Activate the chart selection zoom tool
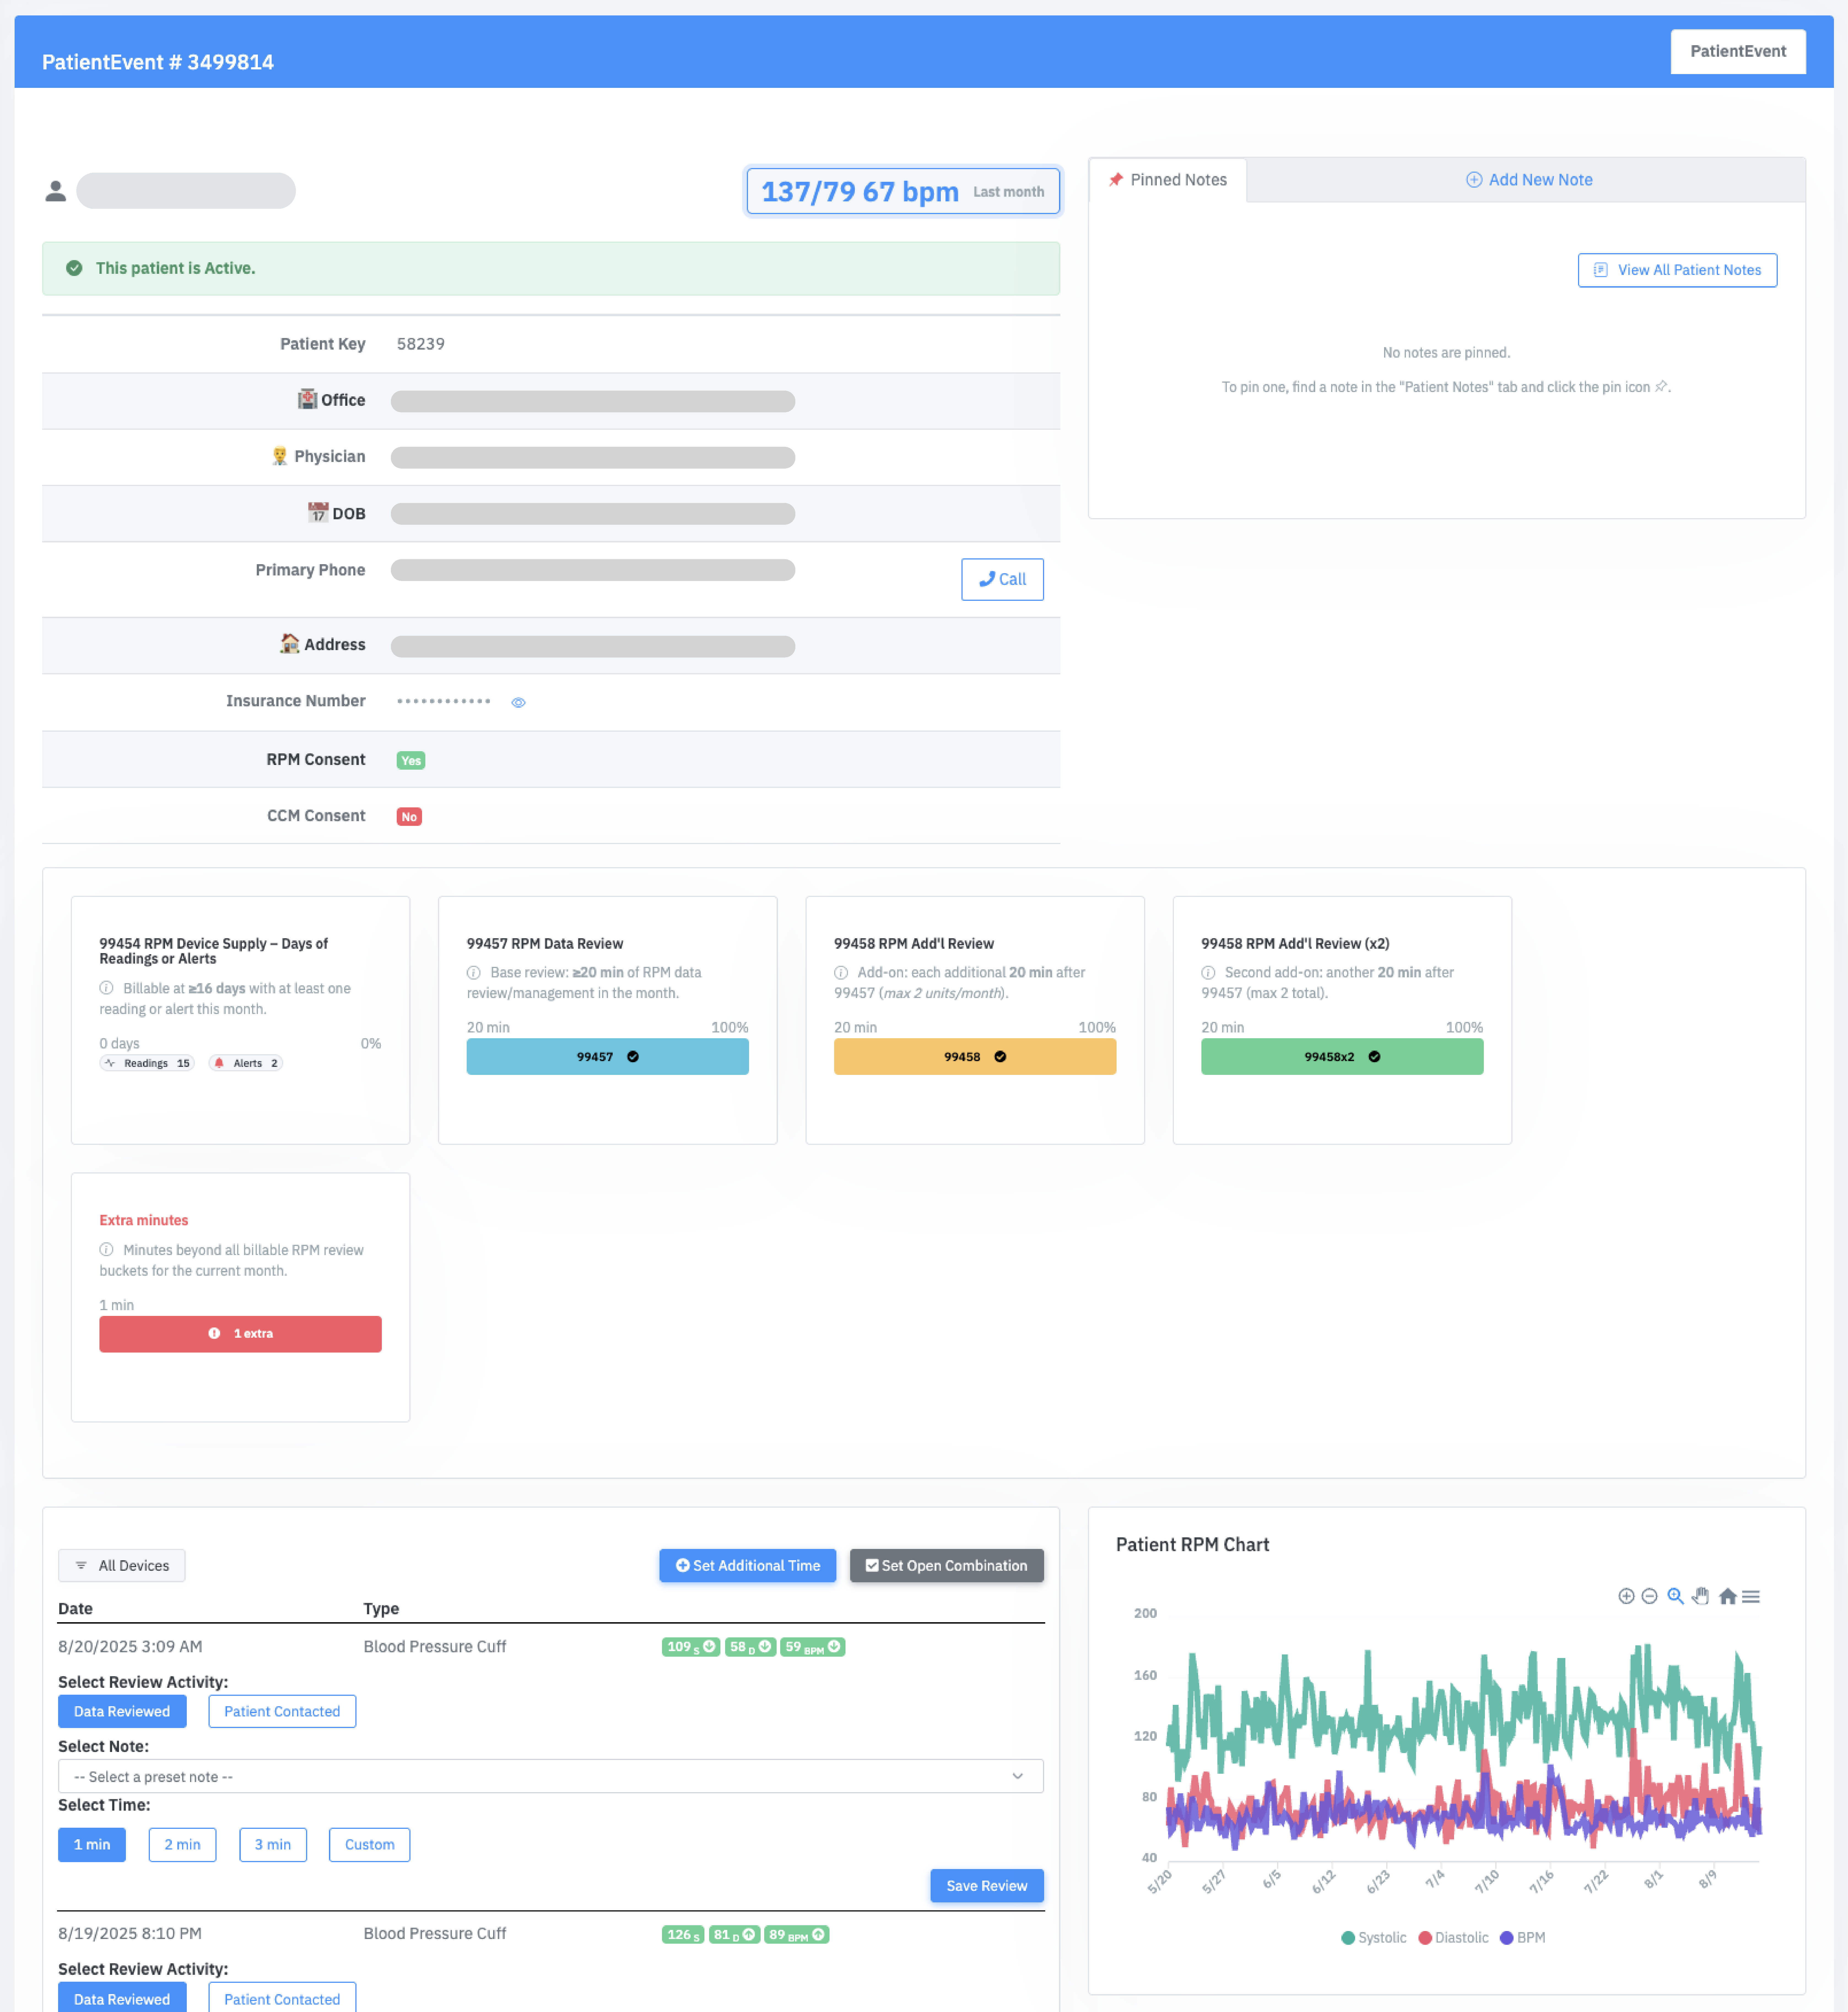This screenshot has width=1848, height=2012. click(x=1675, y=1596)
